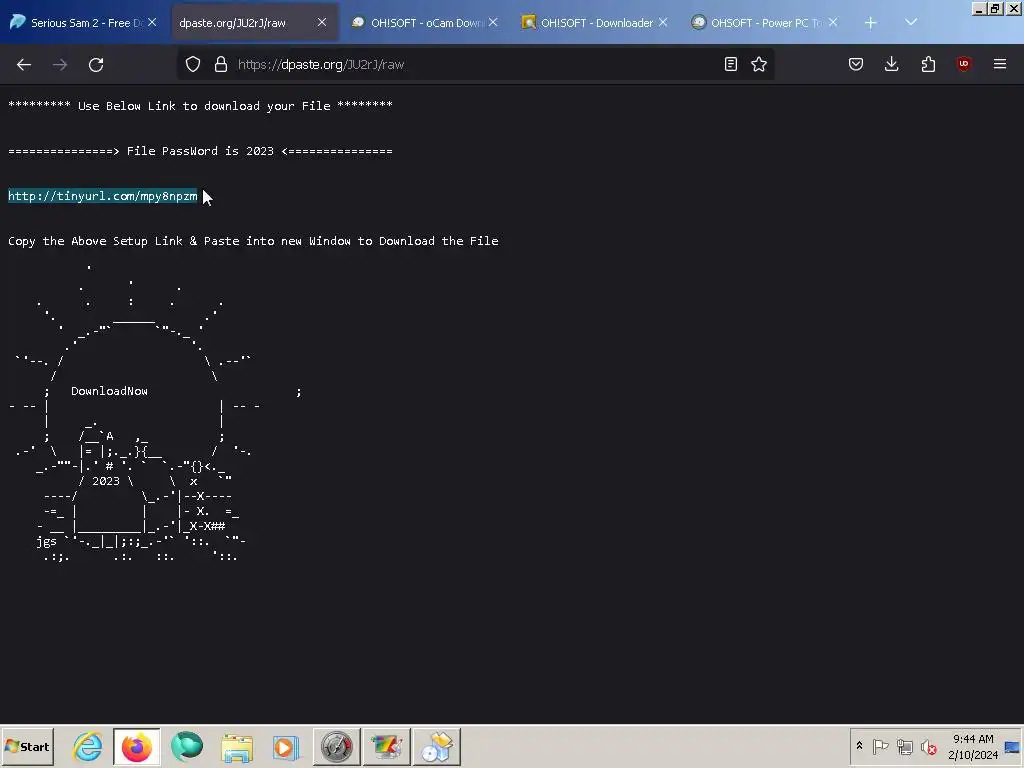Expand the list all tabs dropdown
This screenshot has width=1024, height=768.
[911, 22]
